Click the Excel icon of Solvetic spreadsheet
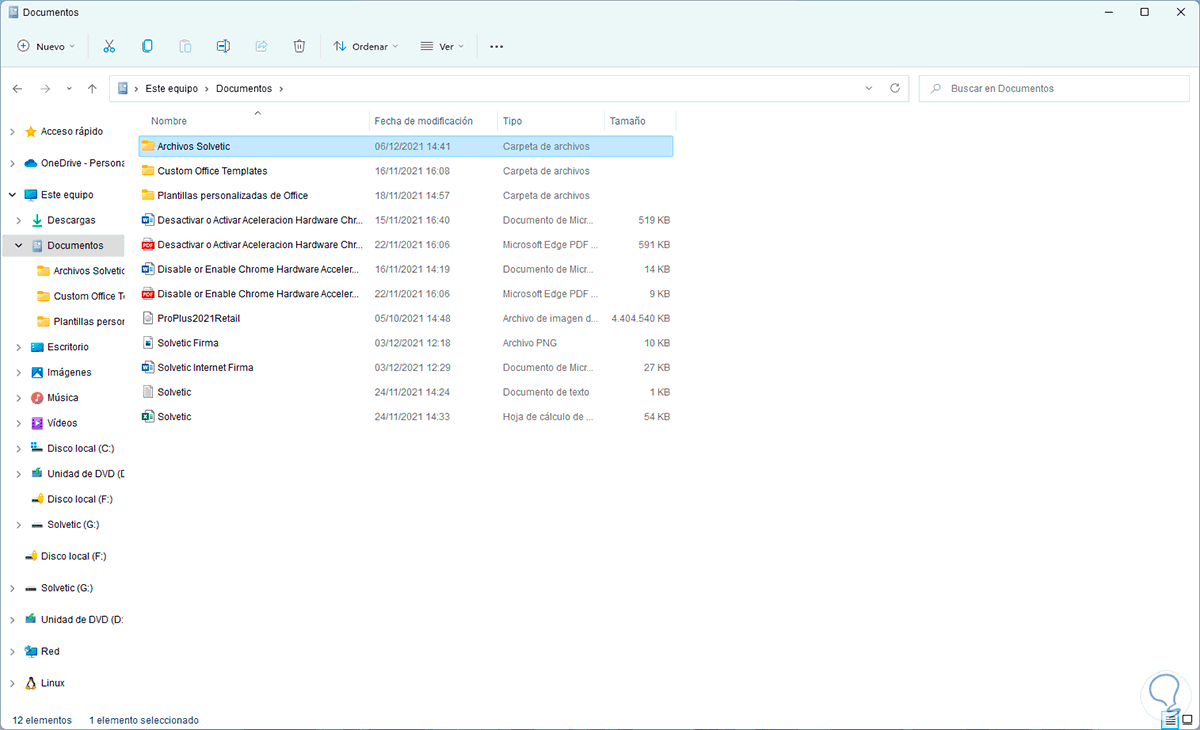 point(148,416)
